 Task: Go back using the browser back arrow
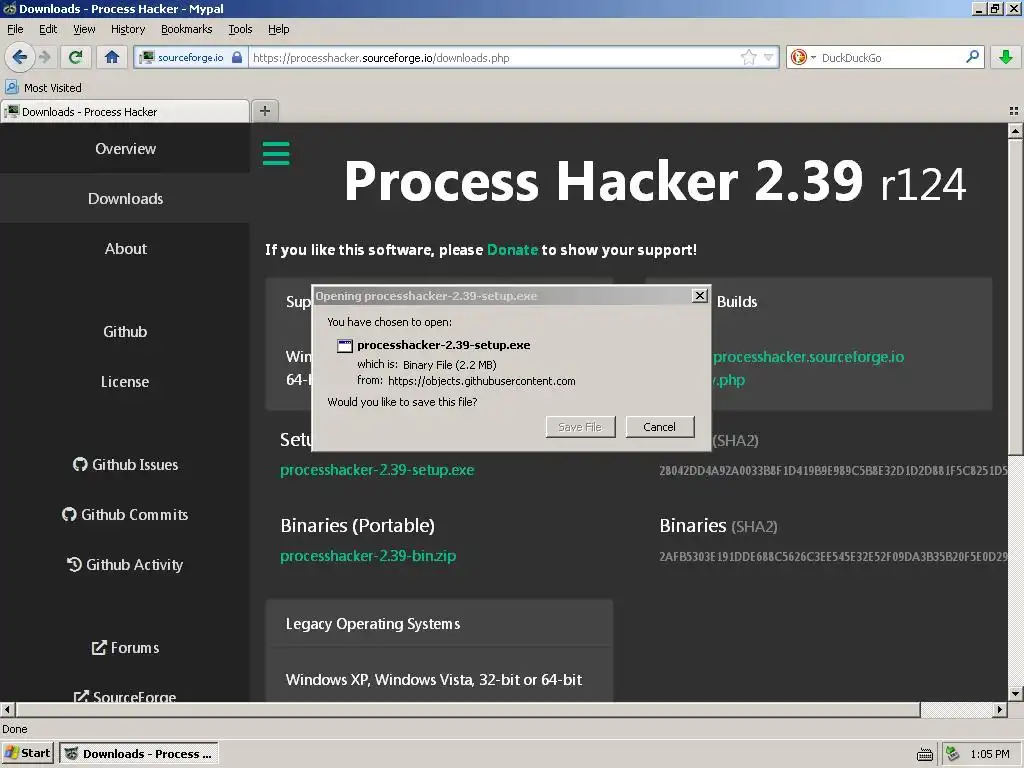(20, 57)
